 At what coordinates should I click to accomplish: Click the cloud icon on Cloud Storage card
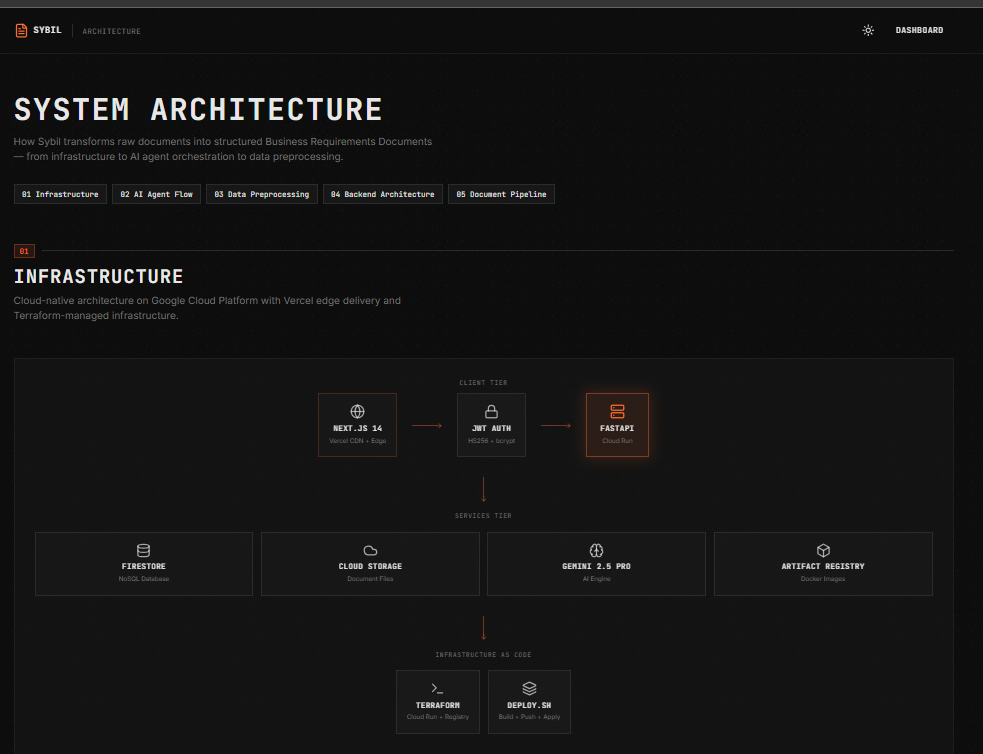(x=370, y=550)
